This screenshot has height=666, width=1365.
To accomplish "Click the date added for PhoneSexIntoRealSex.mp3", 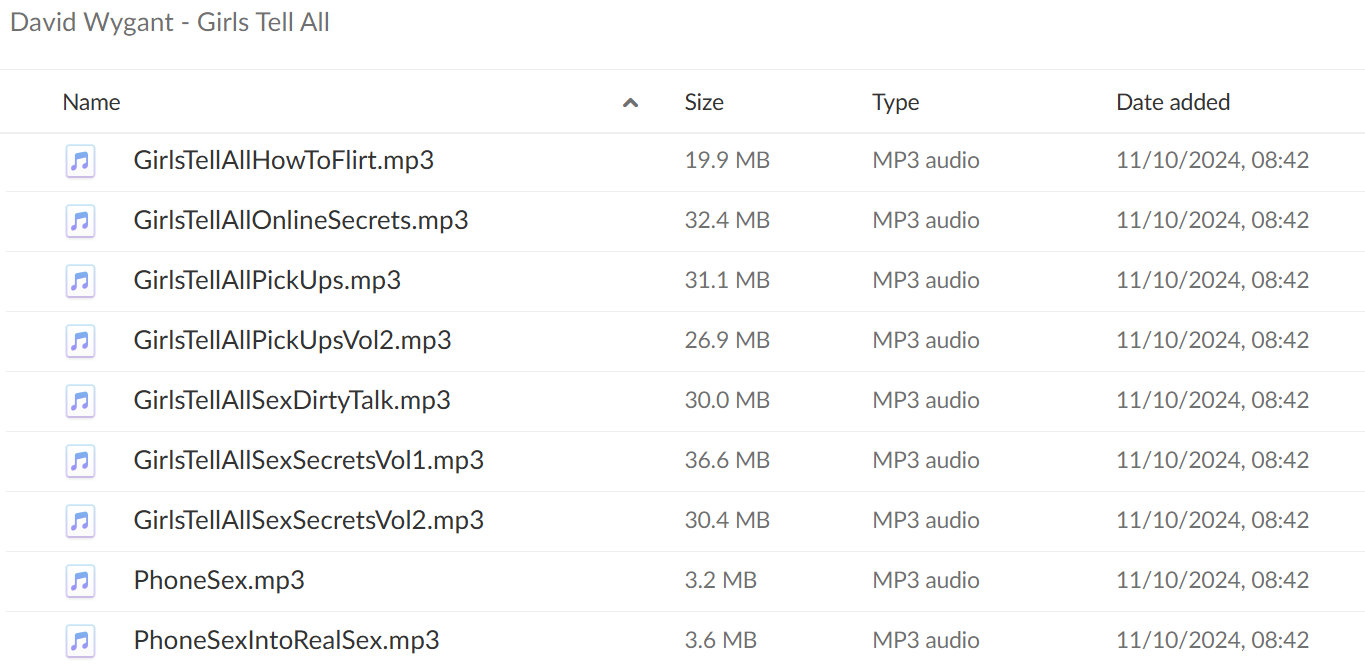I will 1213,640.
